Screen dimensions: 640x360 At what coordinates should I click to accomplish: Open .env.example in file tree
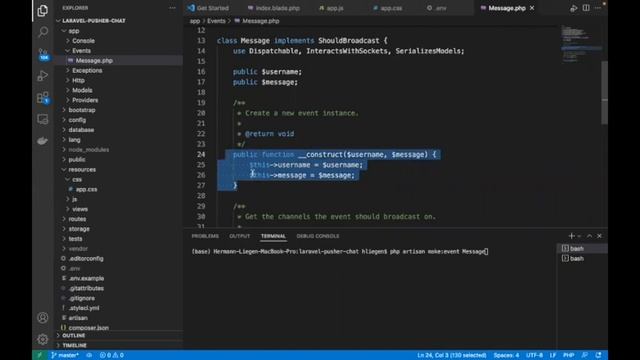(86, 278)
